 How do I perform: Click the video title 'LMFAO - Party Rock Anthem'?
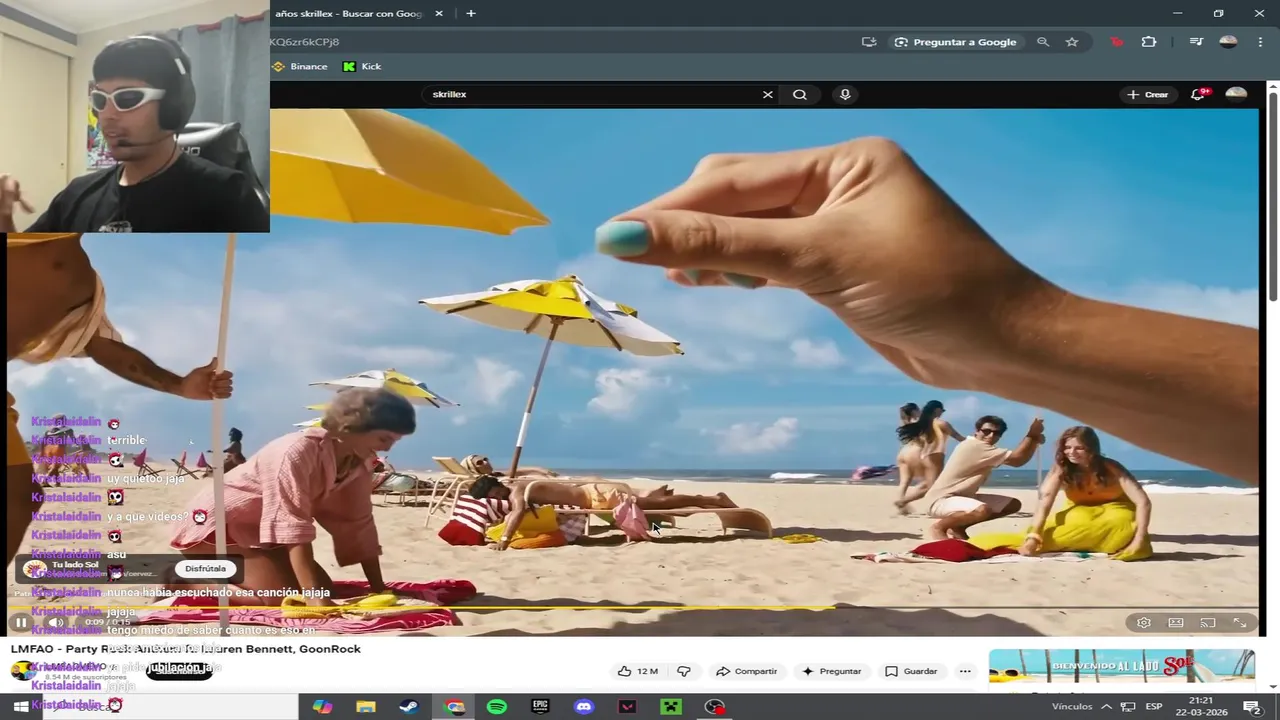[x=186, y=649]
